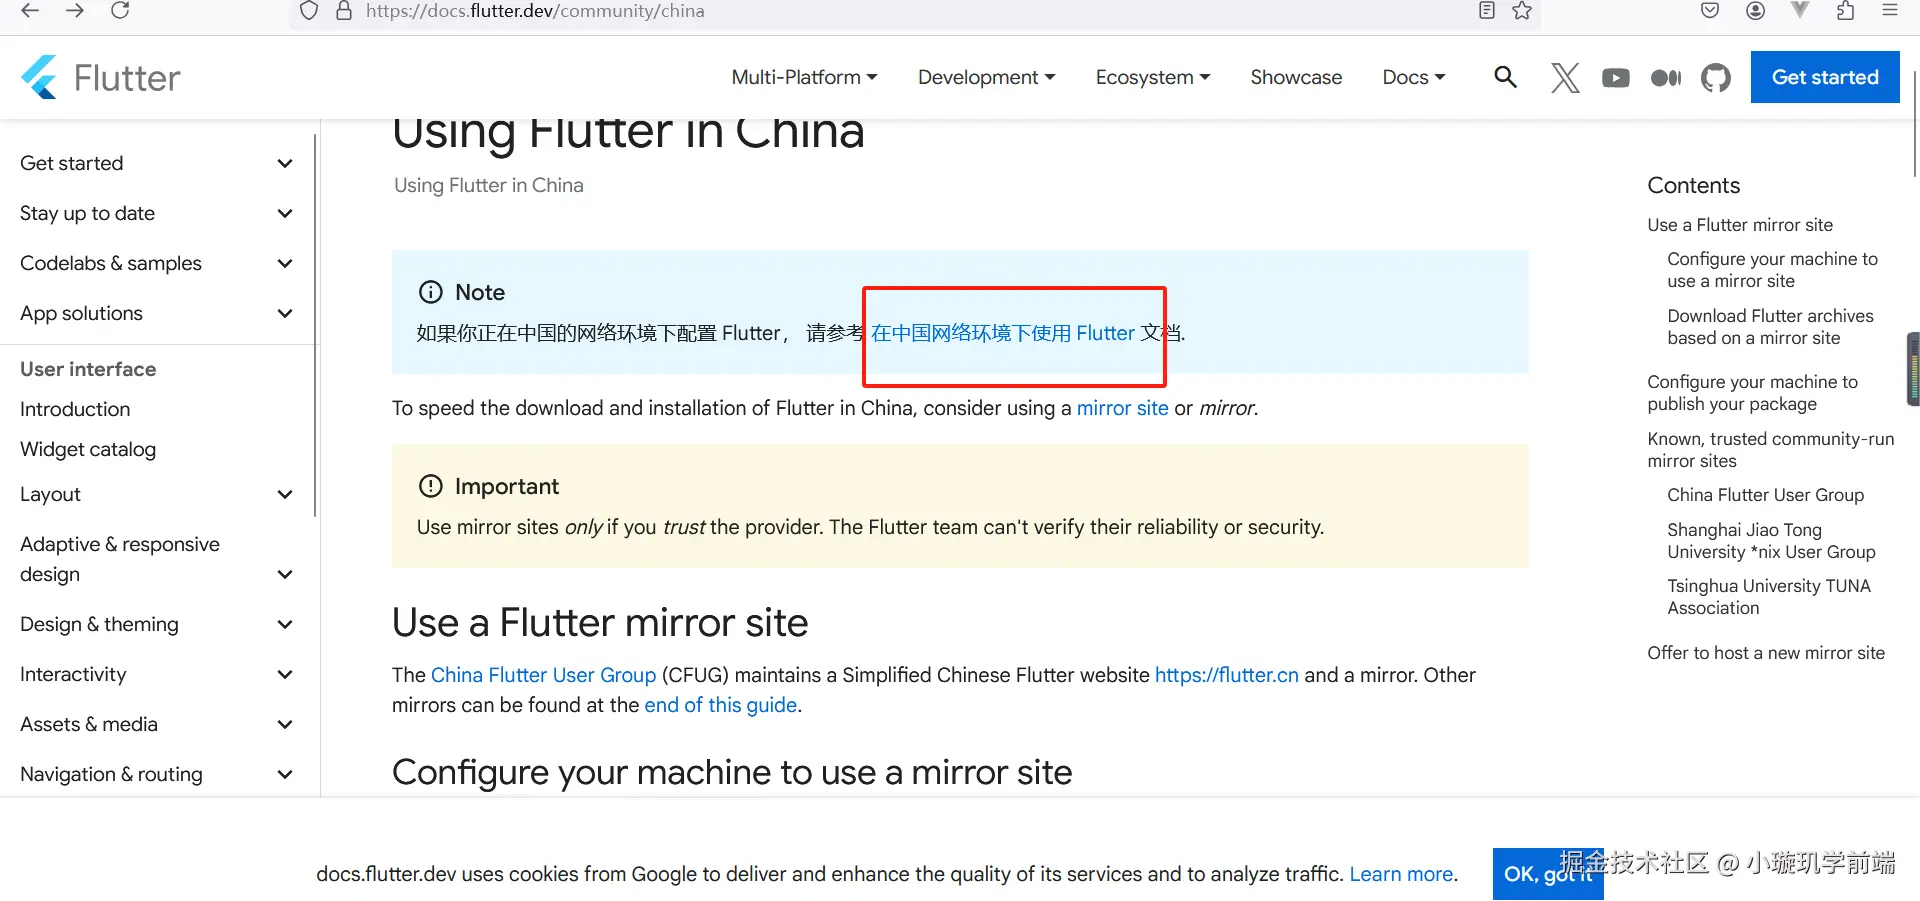Open site search magnifier icon
The image size is (1920, 901).
click(1505, 77)
